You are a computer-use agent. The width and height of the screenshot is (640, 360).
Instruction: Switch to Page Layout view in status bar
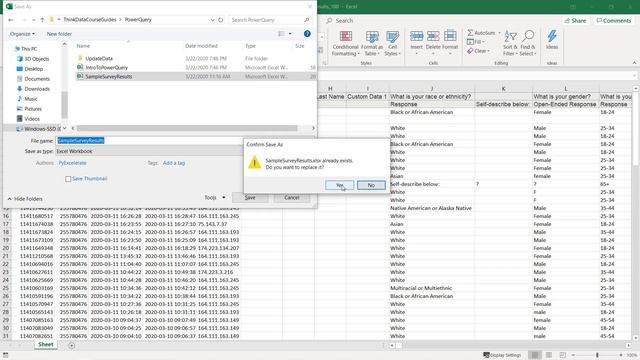(x=549, y=355)
